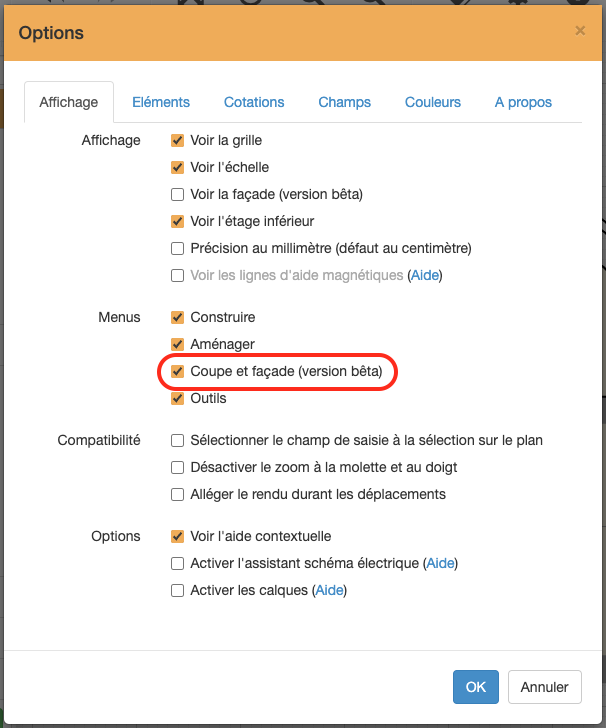Open the A propos tab
Screen dimensions: 606x728
coord(523,102)
